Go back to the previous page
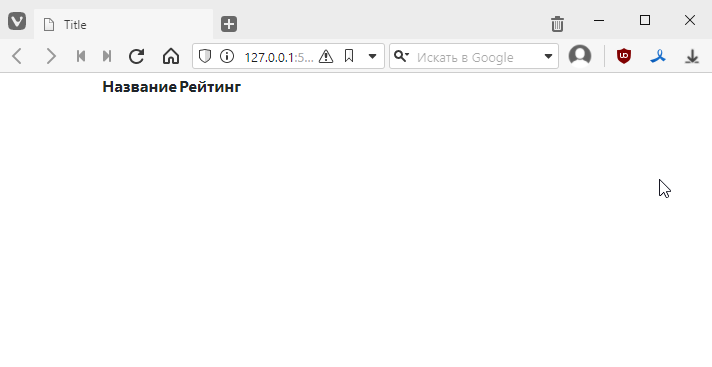The image size is (712, 367). pos(17,56)
